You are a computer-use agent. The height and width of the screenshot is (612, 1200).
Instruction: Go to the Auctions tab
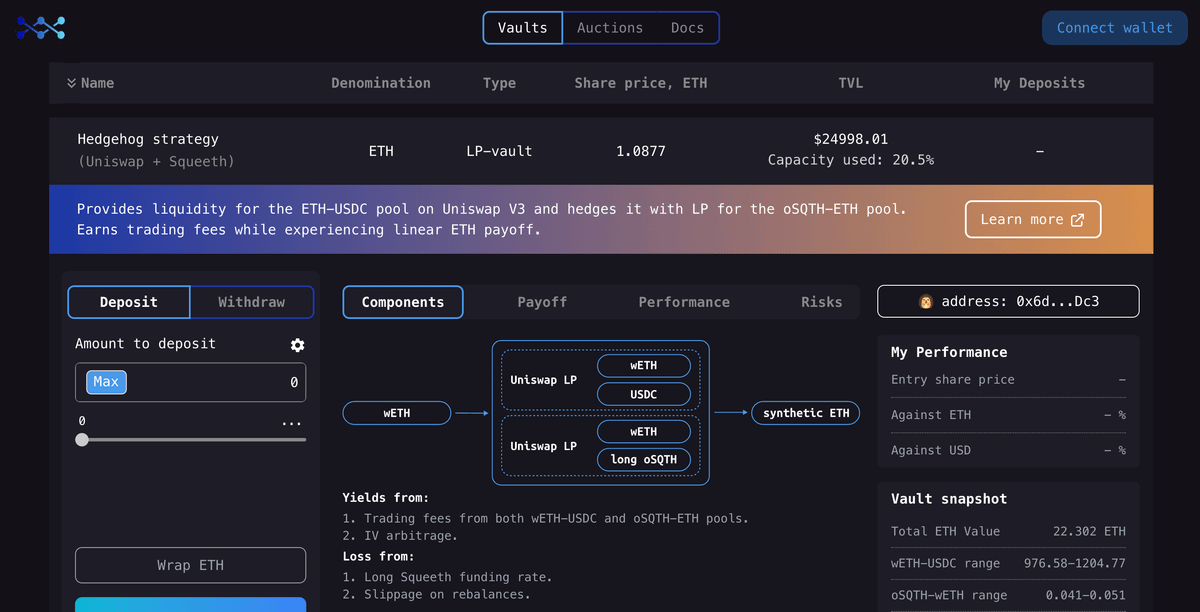point(610,28)
